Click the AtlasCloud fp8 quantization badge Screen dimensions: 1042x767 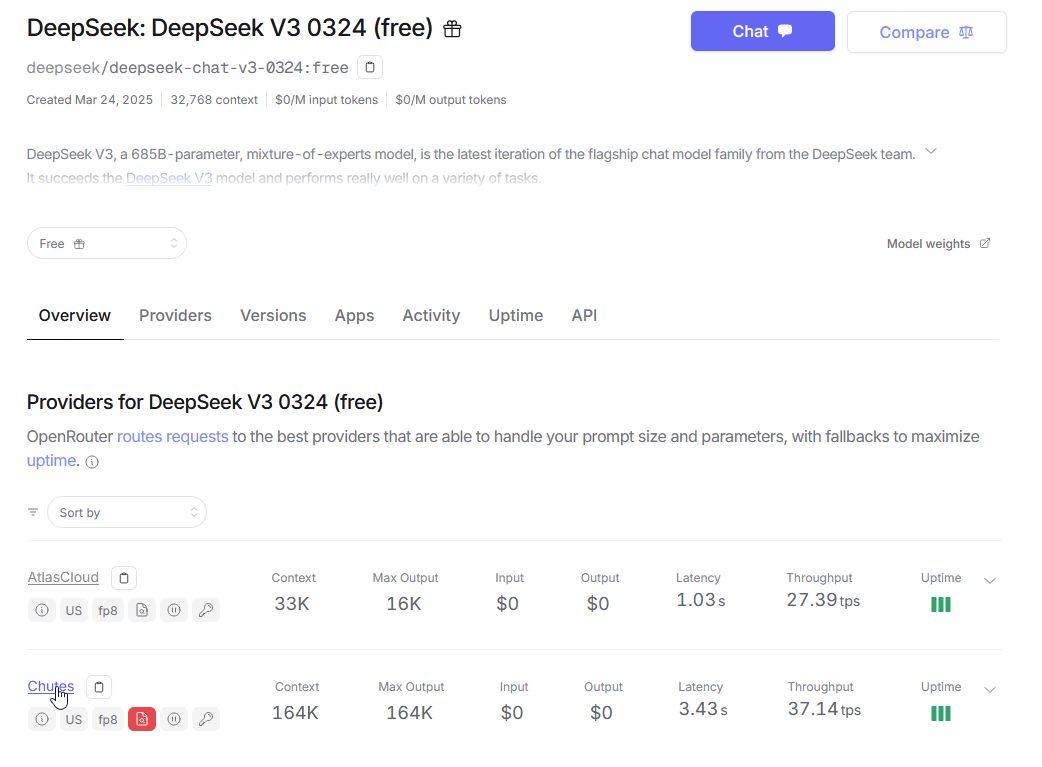108,609
